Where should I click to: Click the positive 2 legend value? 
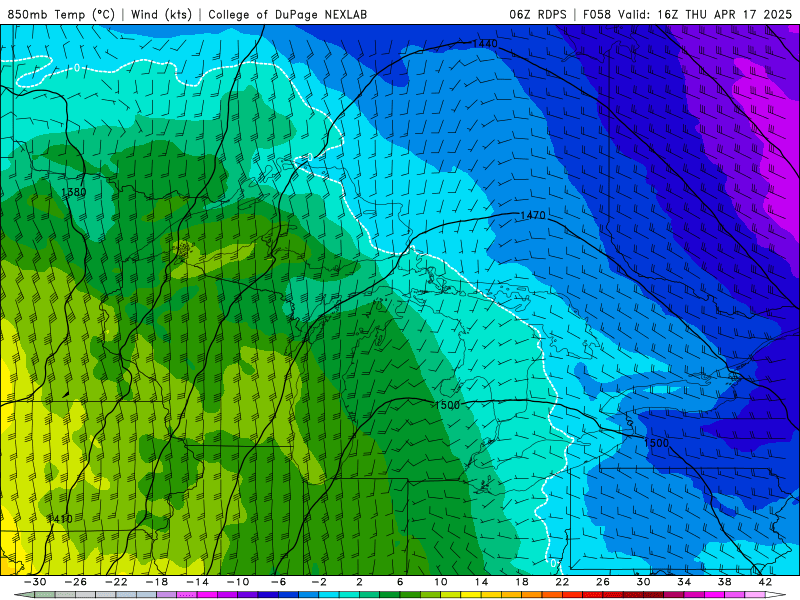tap(359, 582)
